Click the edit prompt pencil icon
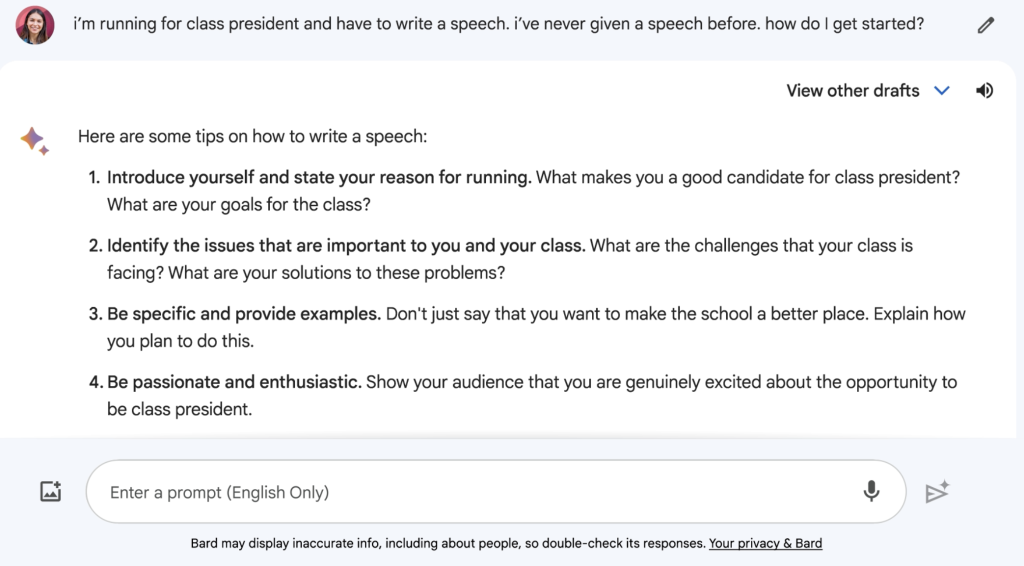This screenshot has height=566, width=1024. [986, 26]
